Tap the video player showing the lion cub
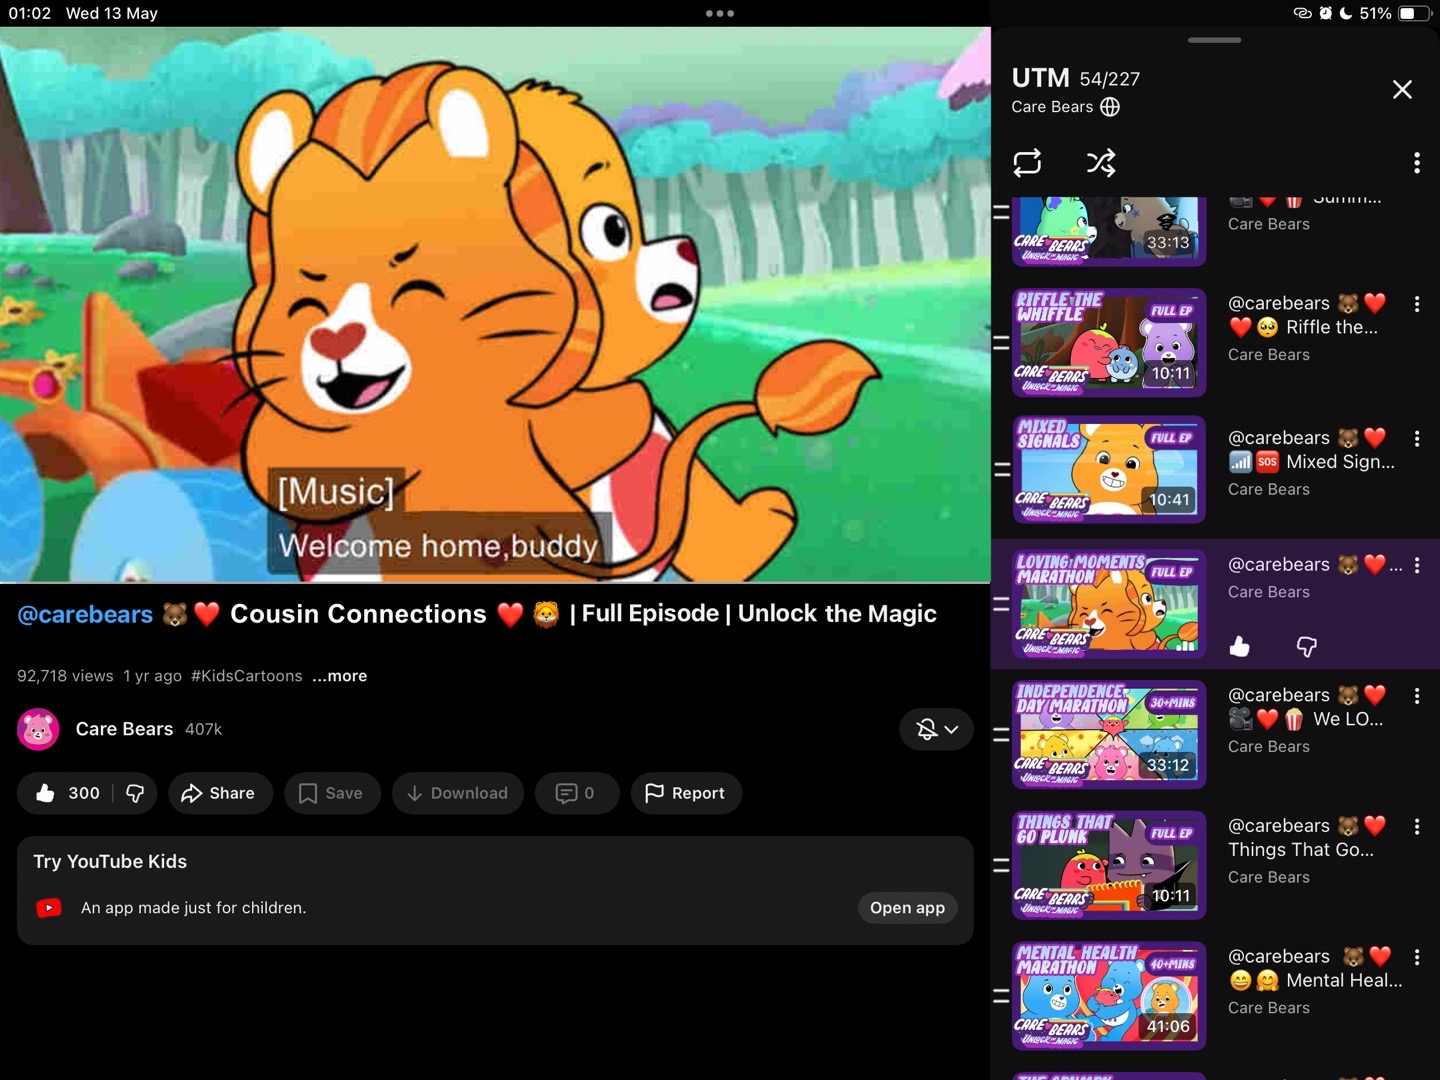This screenshot has height=1080, width=1440. click(495, 304)
